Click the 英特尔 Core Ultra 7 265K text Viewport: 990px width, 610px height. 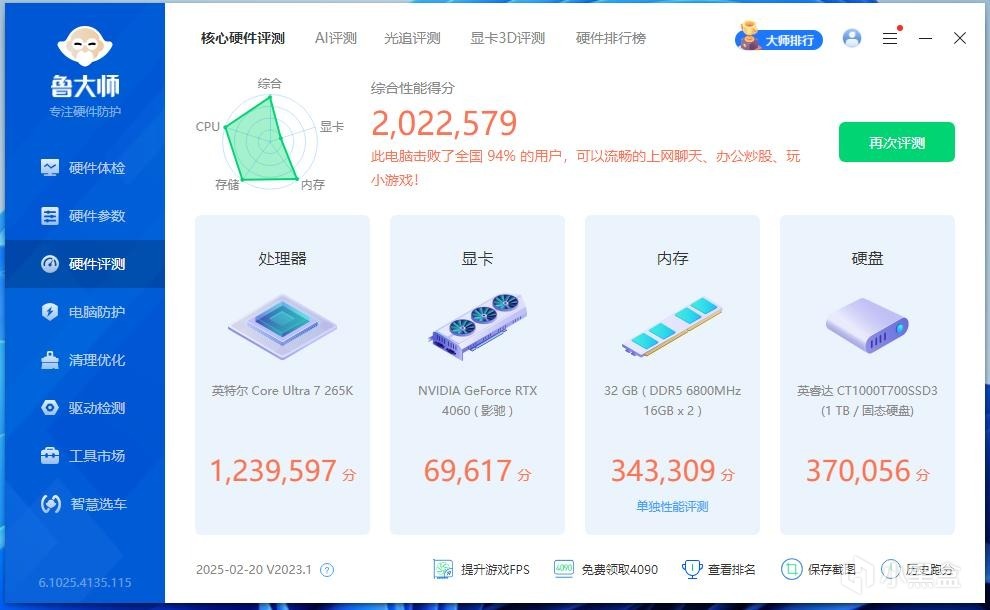[x=282, y=391]
